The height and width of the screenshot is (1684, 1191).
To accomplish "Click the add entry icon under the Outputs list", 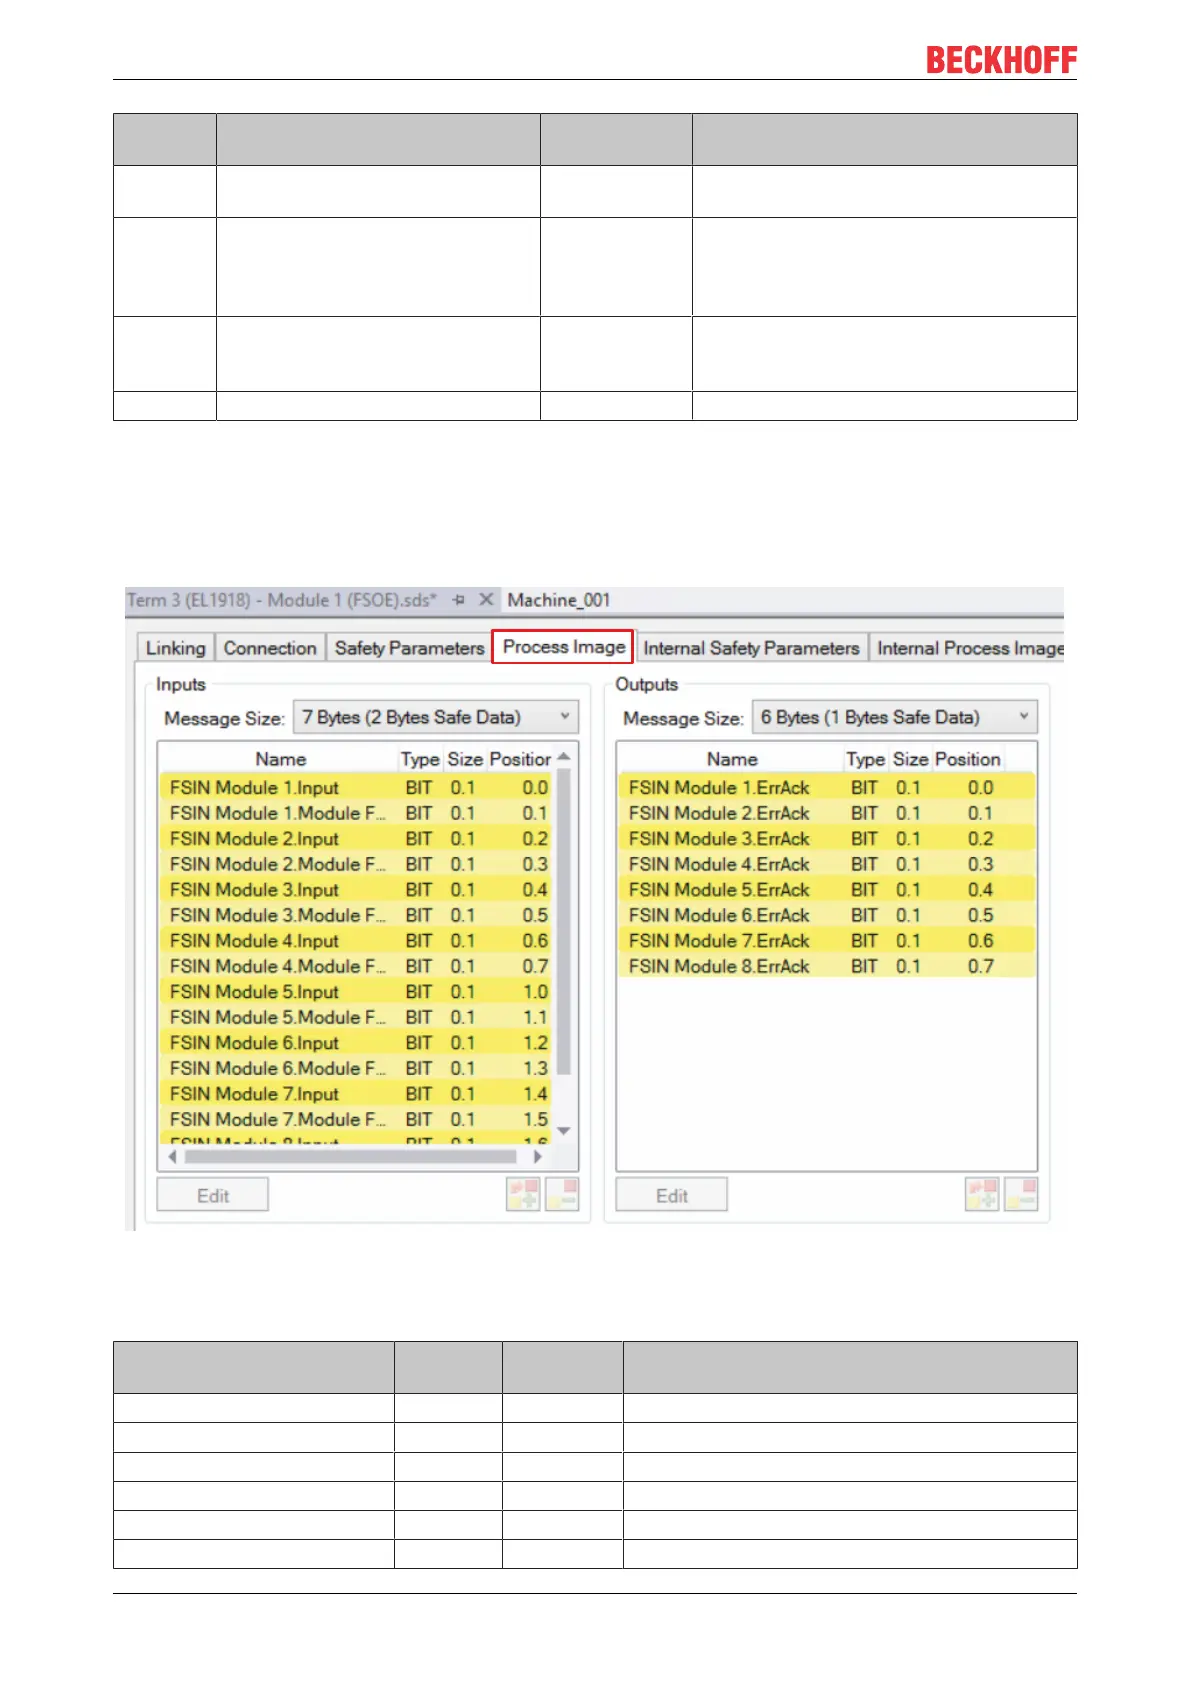I will [982, 1194].
